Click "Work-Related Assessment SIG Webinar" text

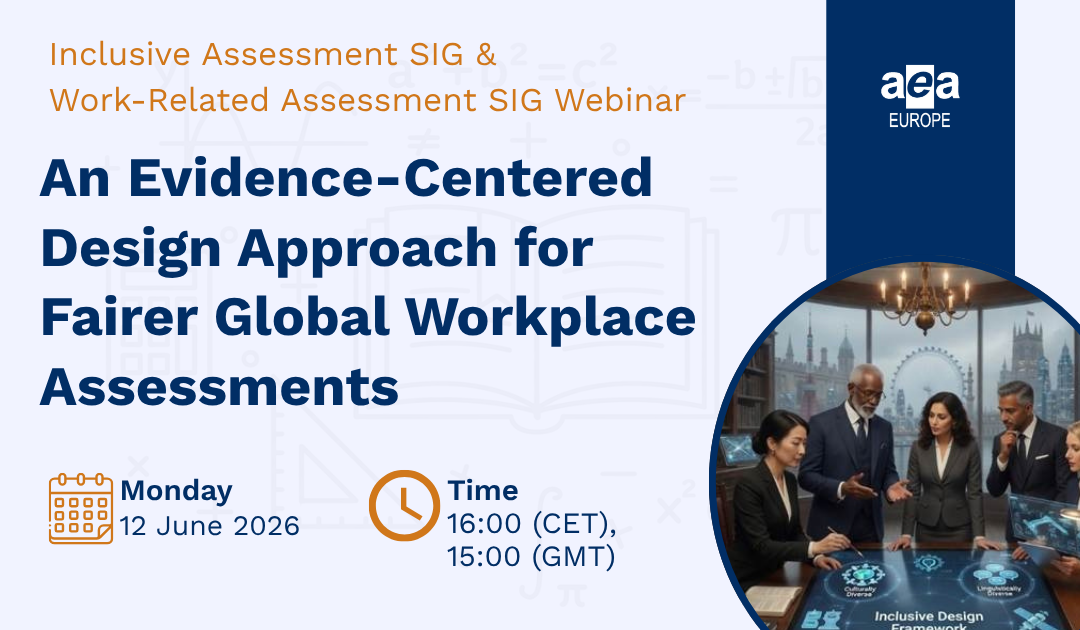click(367, 100)
